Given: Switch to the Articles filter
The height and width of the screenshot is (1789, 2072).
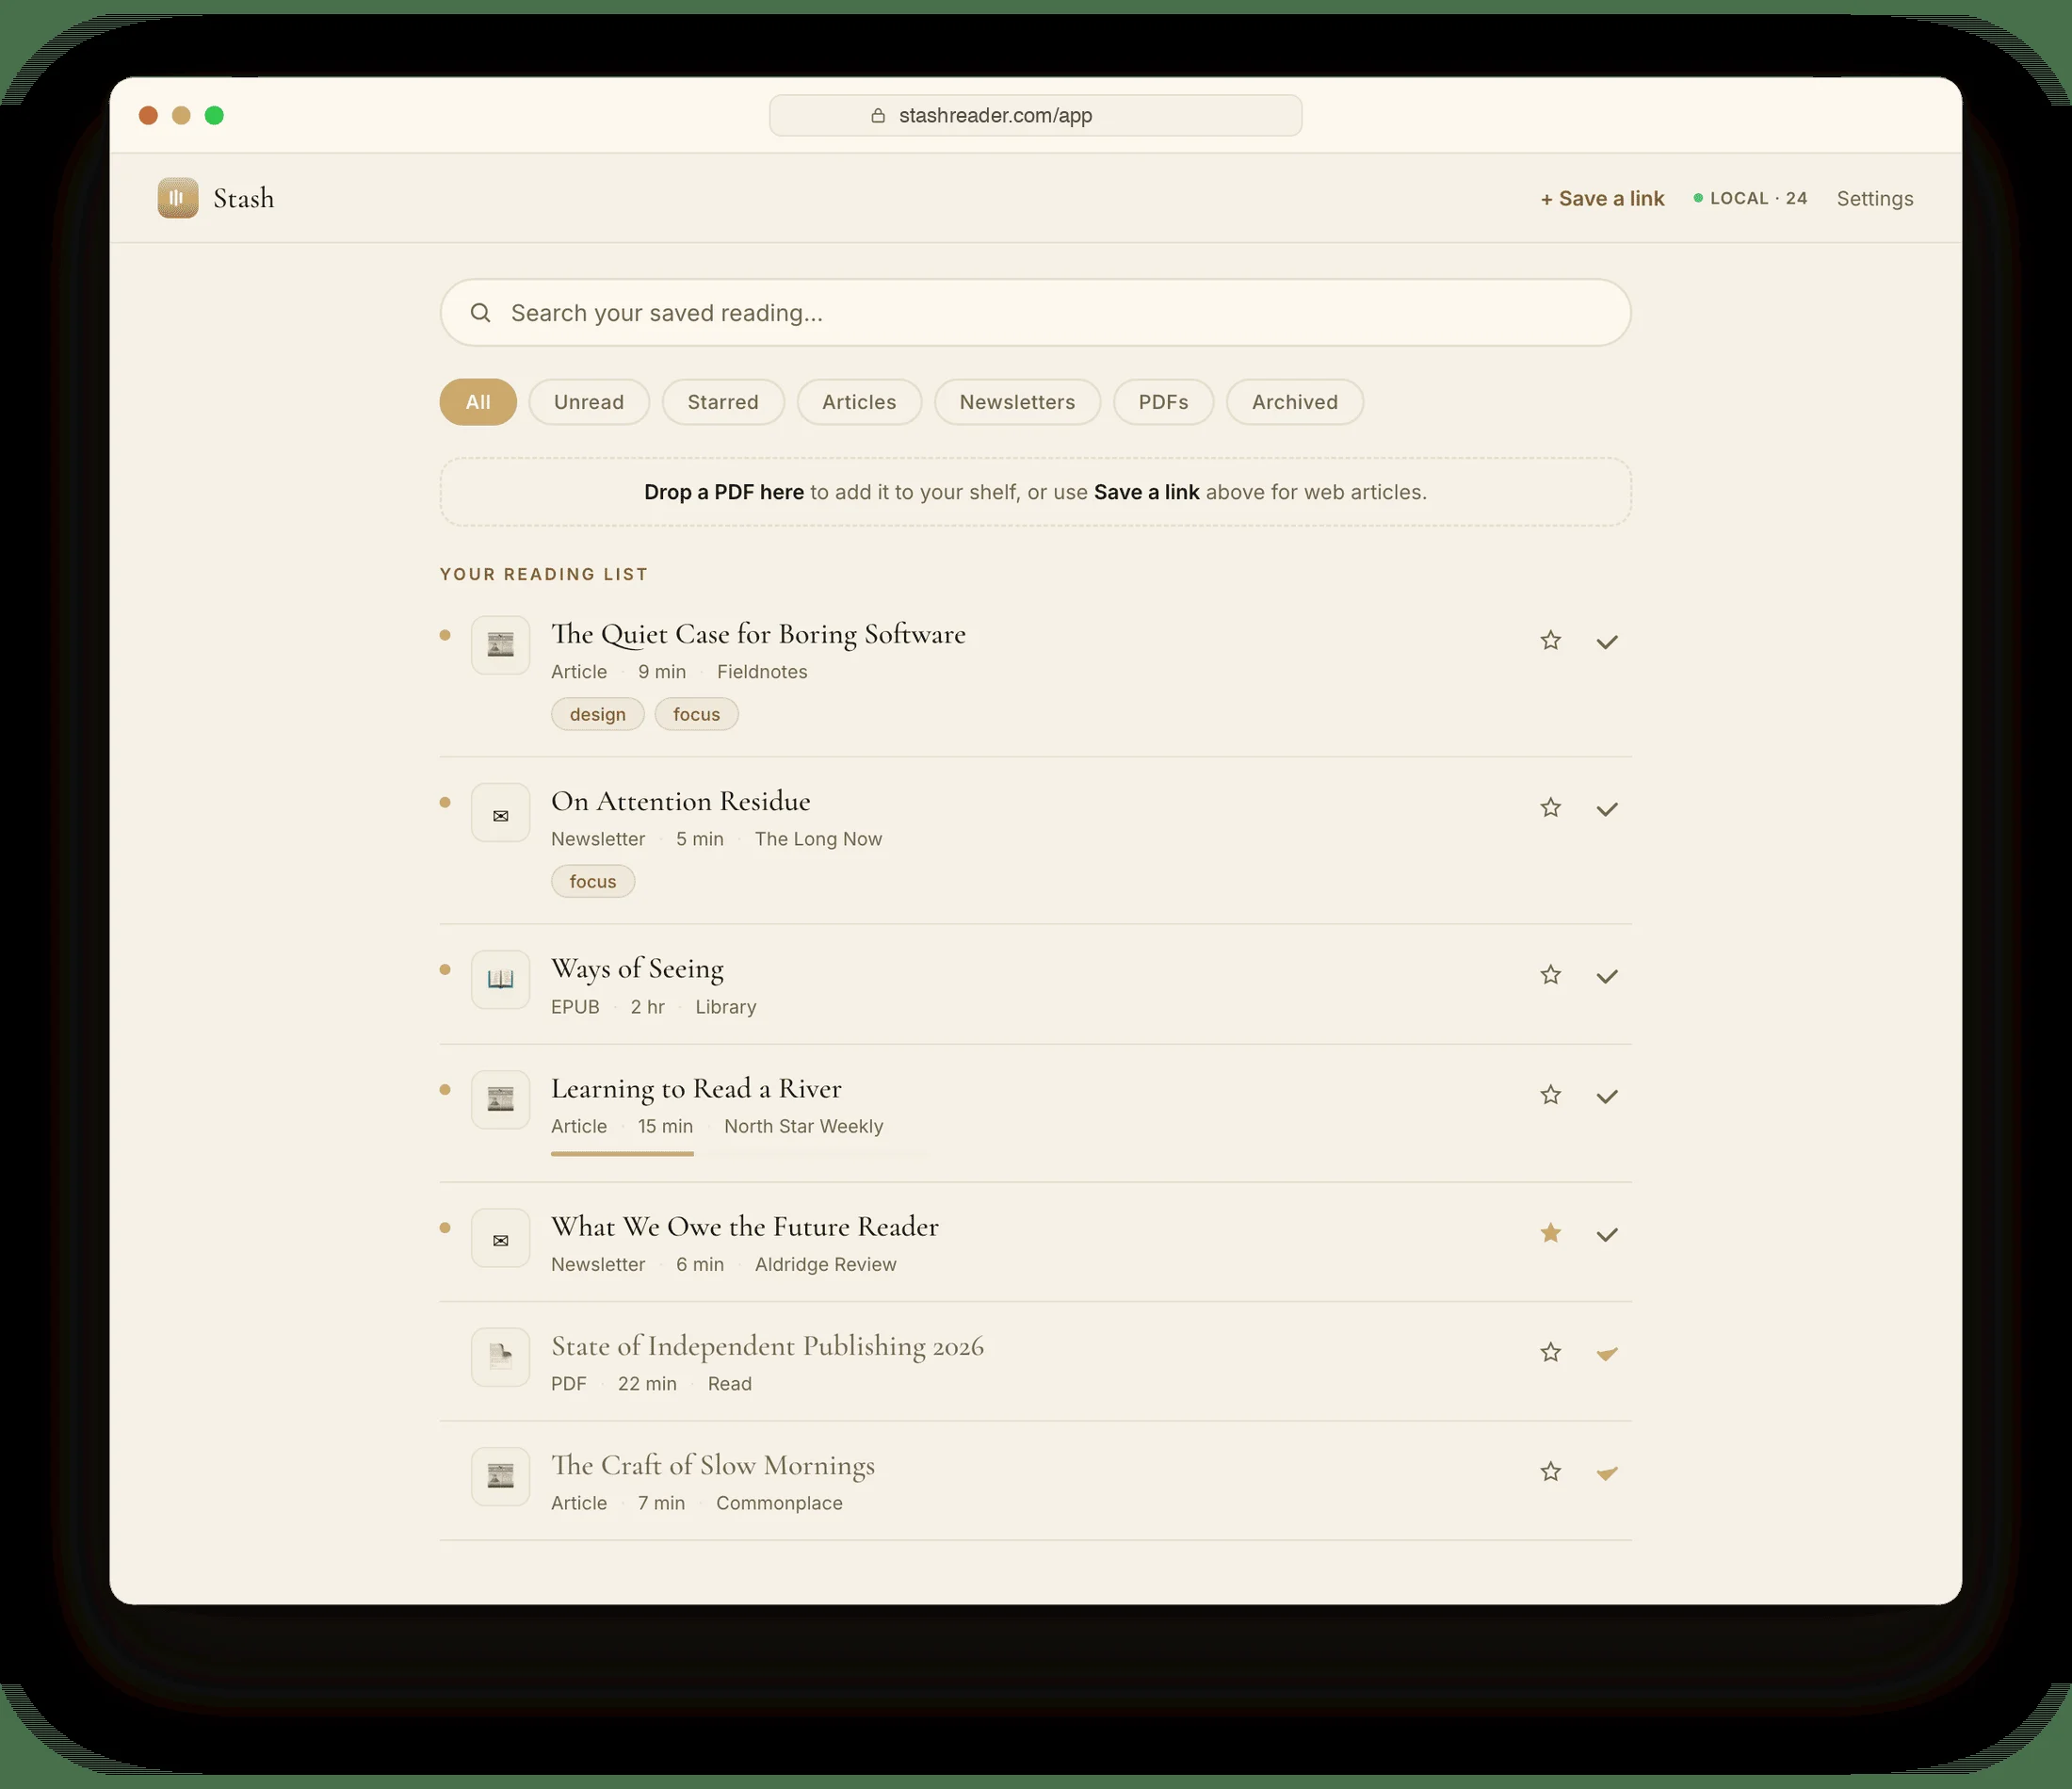Looking at the screenshot, I should [x=859, y=402].
